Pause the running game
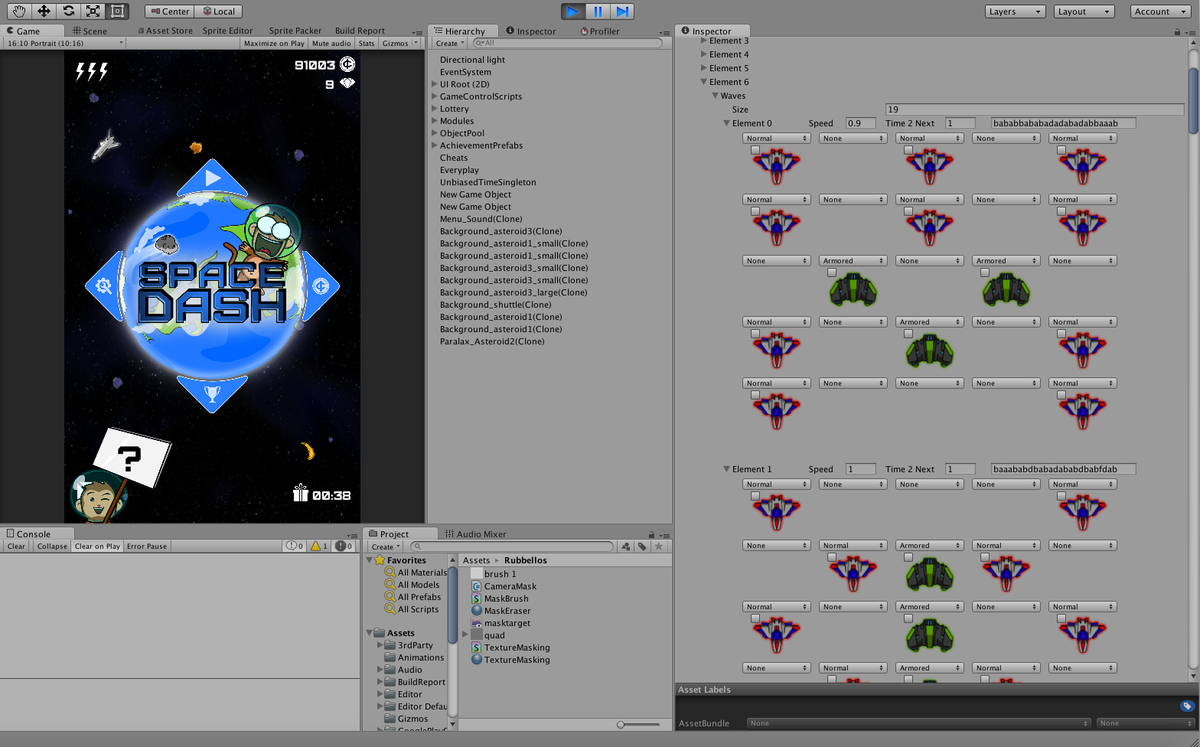 point(597,11)
